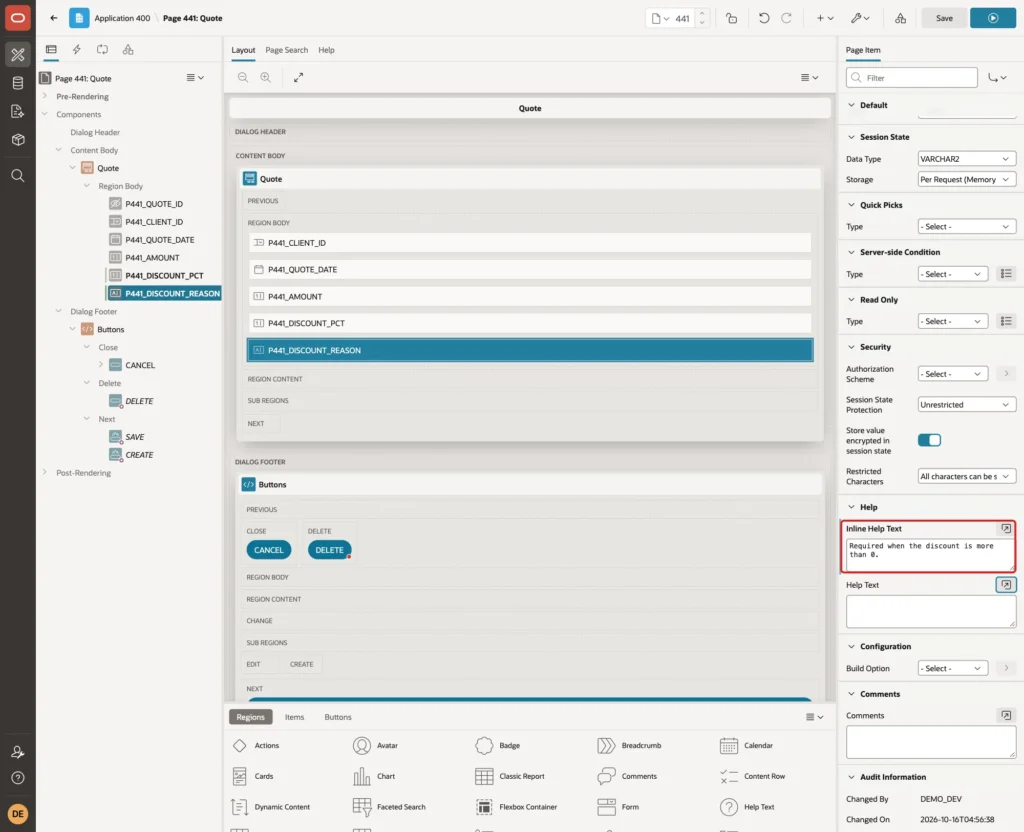Switch to the Processing tab icon
The height and width of the screenshot is (832, 1024).
point(103,50)
